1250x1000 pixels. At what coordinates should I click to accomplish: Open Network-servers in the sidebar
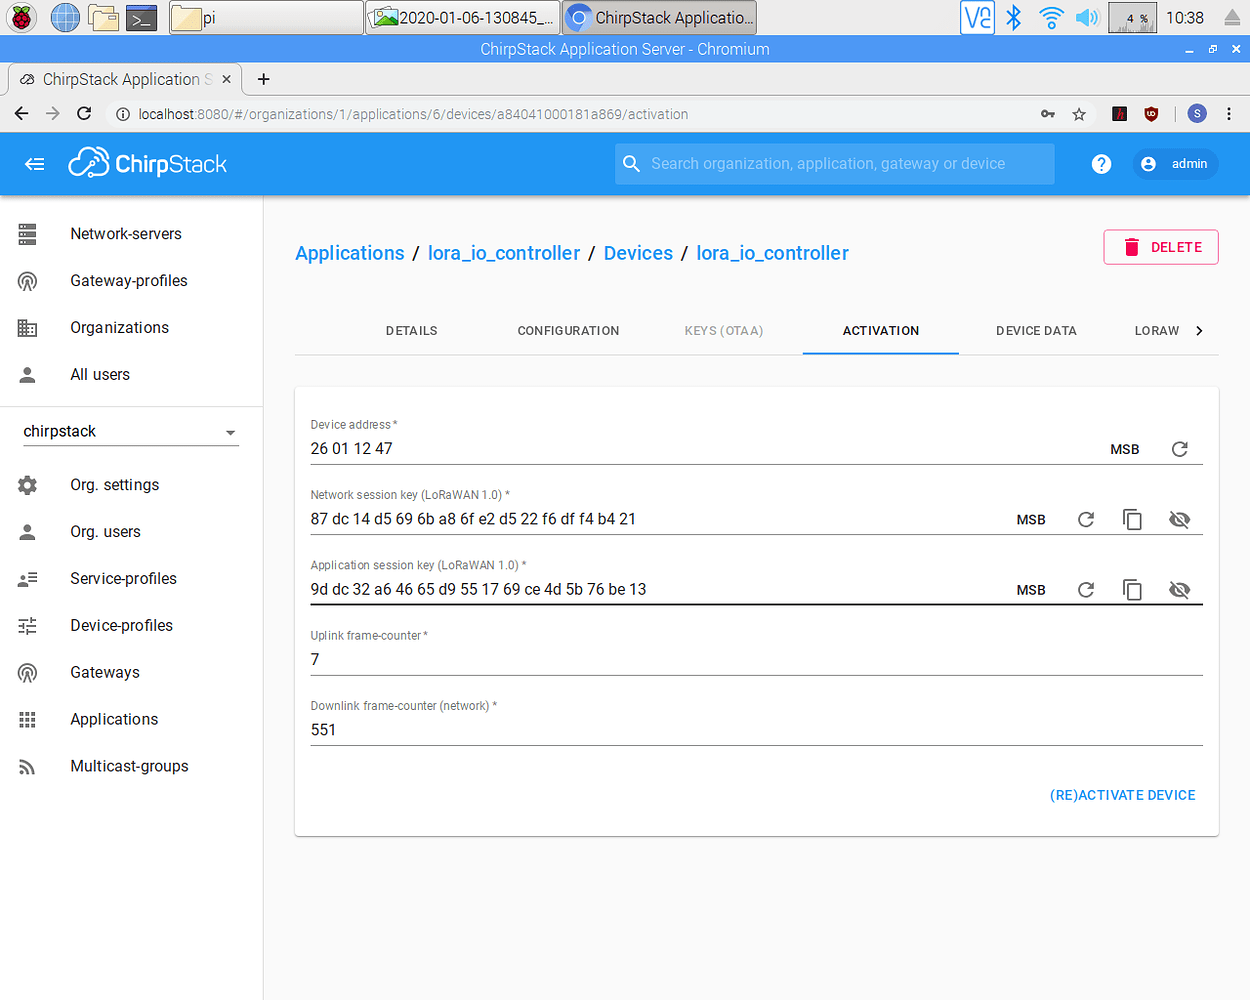pos(126,234)
